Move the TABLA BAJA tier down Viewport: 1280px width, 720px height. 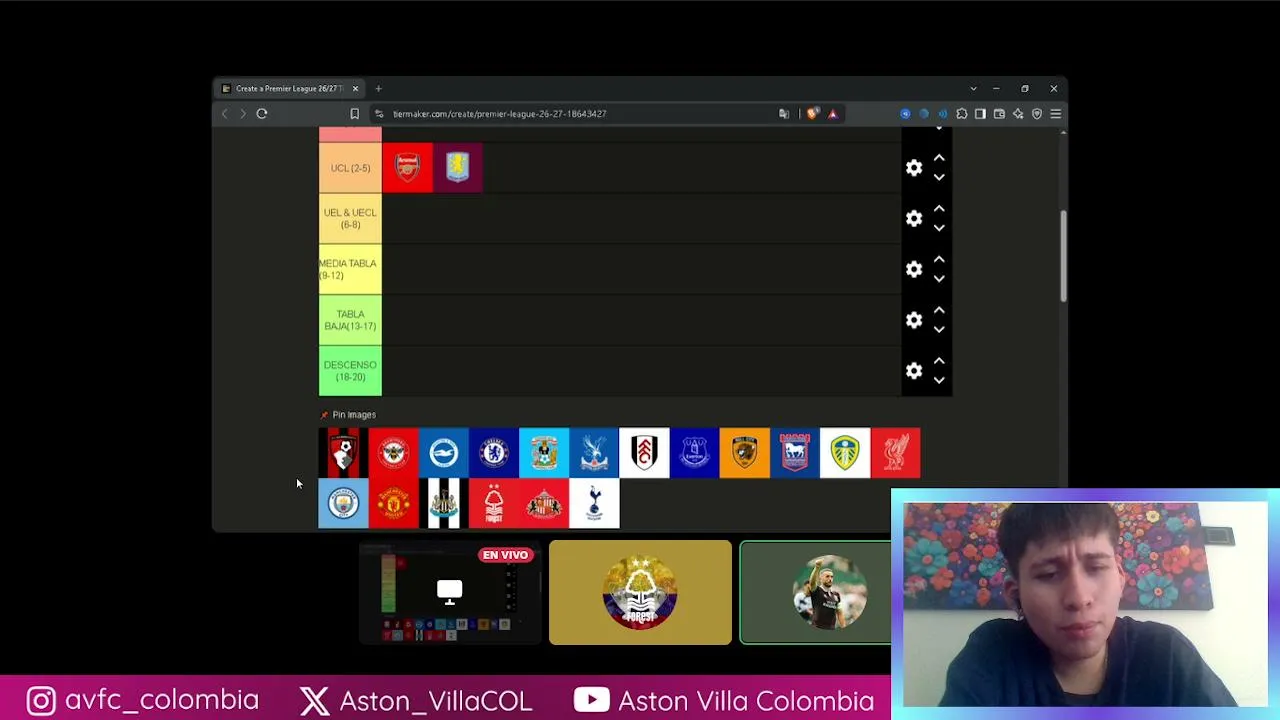tap(939, 330)
